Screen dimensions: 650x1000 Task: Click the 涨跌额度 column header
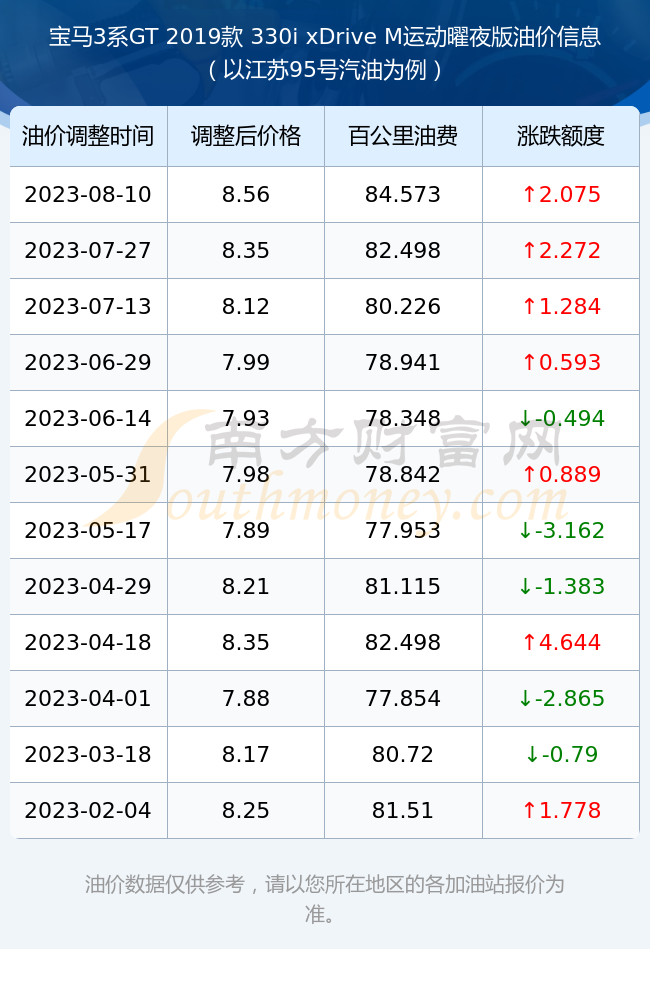click(561, 136)
